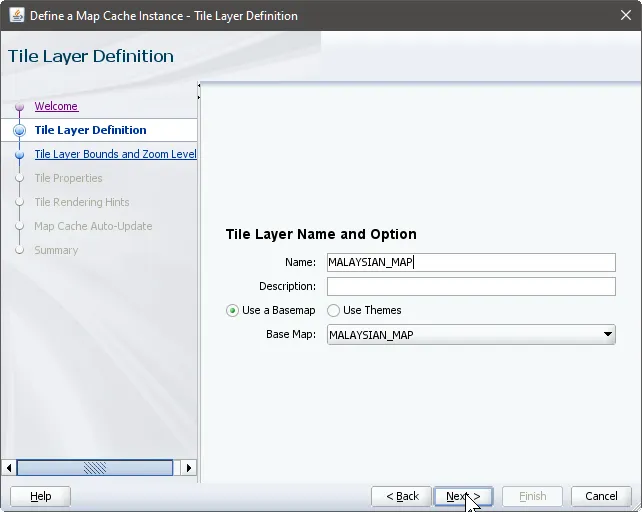The height and width of the screenshot is (512, 642).
Task: Select the Use a Basemap radio button
Action: (233, 310)
